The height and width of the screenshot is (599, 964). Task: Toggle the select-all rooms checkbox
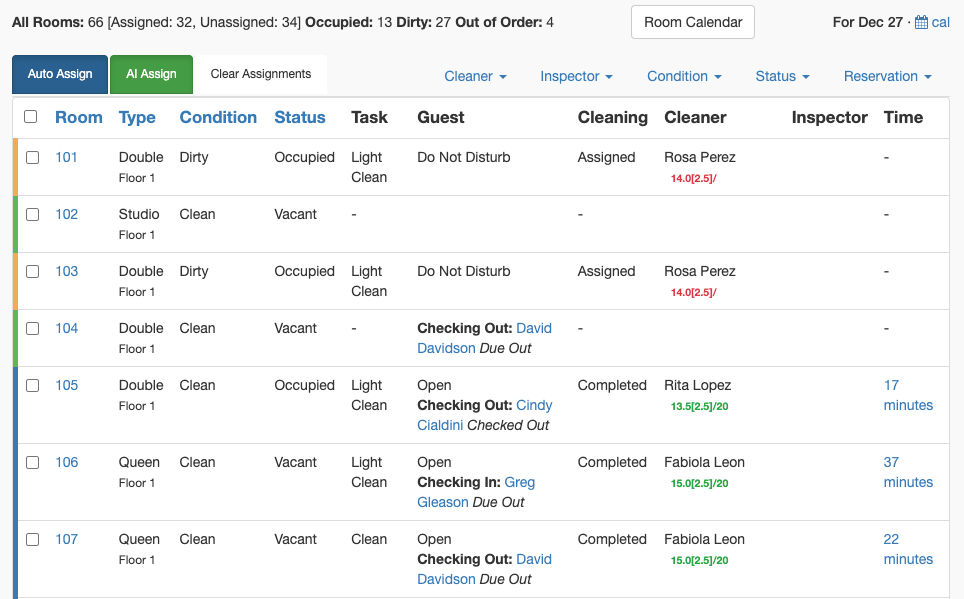[x=31, y=117]
